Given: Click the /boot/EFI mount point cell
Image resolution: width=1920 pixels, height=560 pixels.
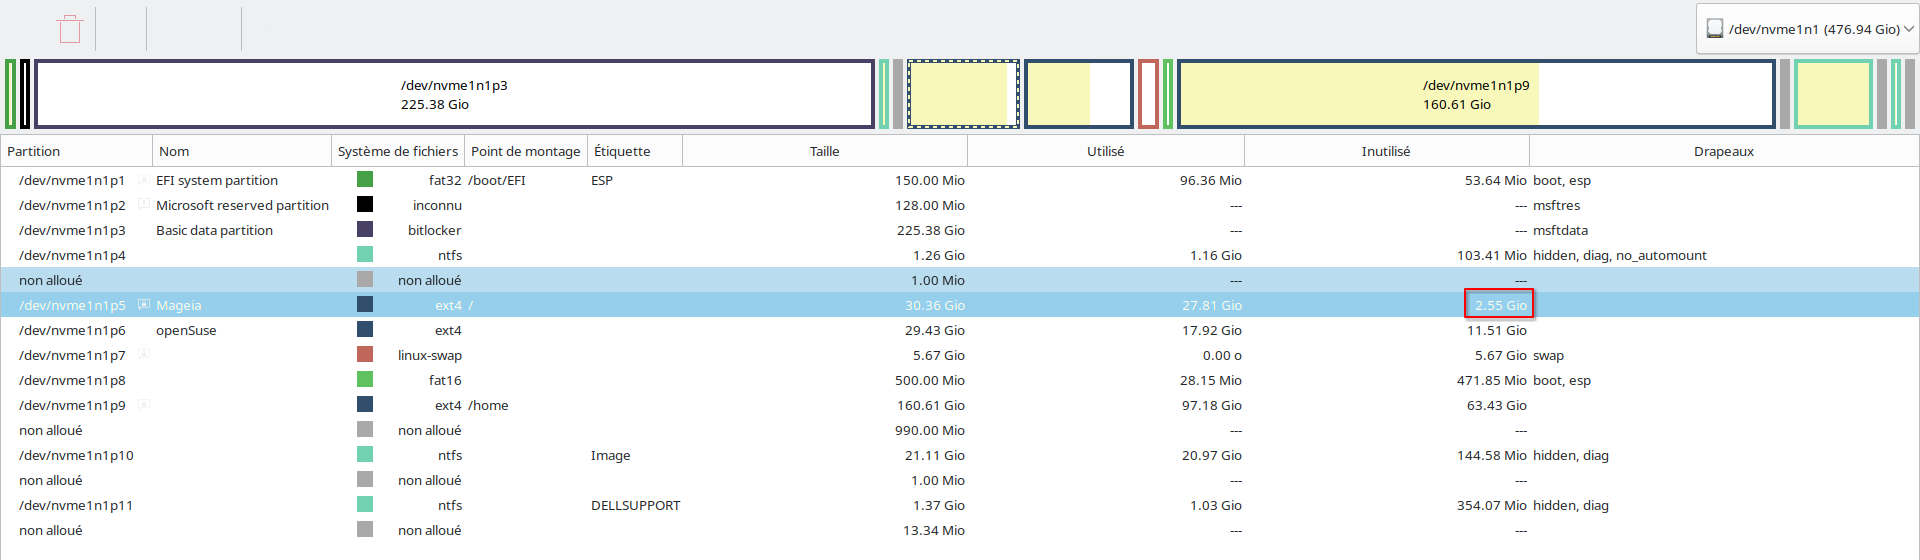Looking at the screenshot, I should coord(497,180).
